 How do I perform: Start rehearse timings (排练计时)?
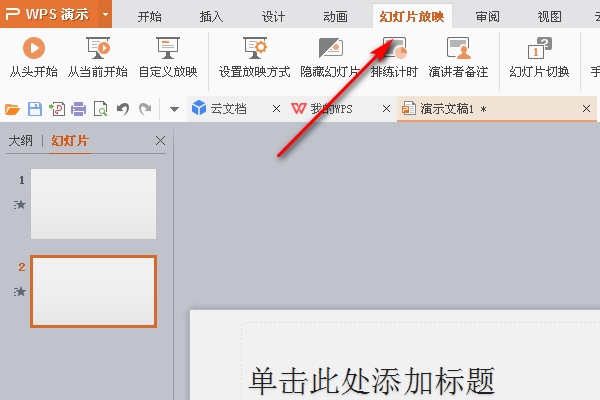(394, 58)
